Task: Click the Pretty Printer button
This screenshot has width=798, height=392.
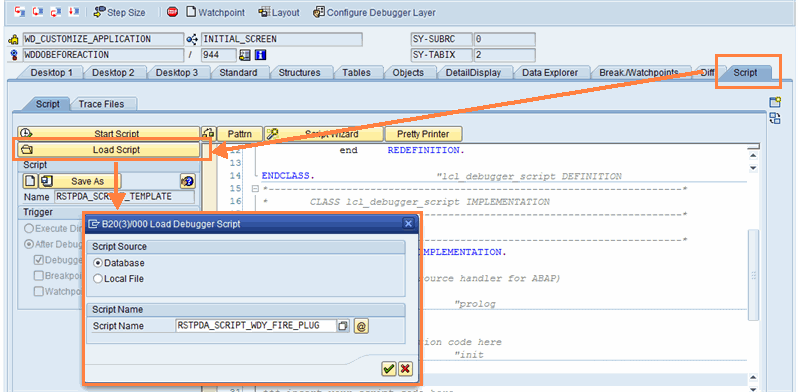Action: (x=423, y=134)
